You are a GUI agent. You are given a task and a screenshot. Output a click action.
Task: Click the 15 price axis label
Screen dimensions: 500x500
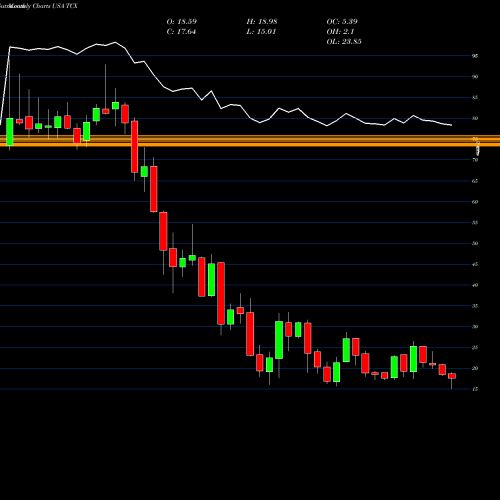(x=475, y=389)
